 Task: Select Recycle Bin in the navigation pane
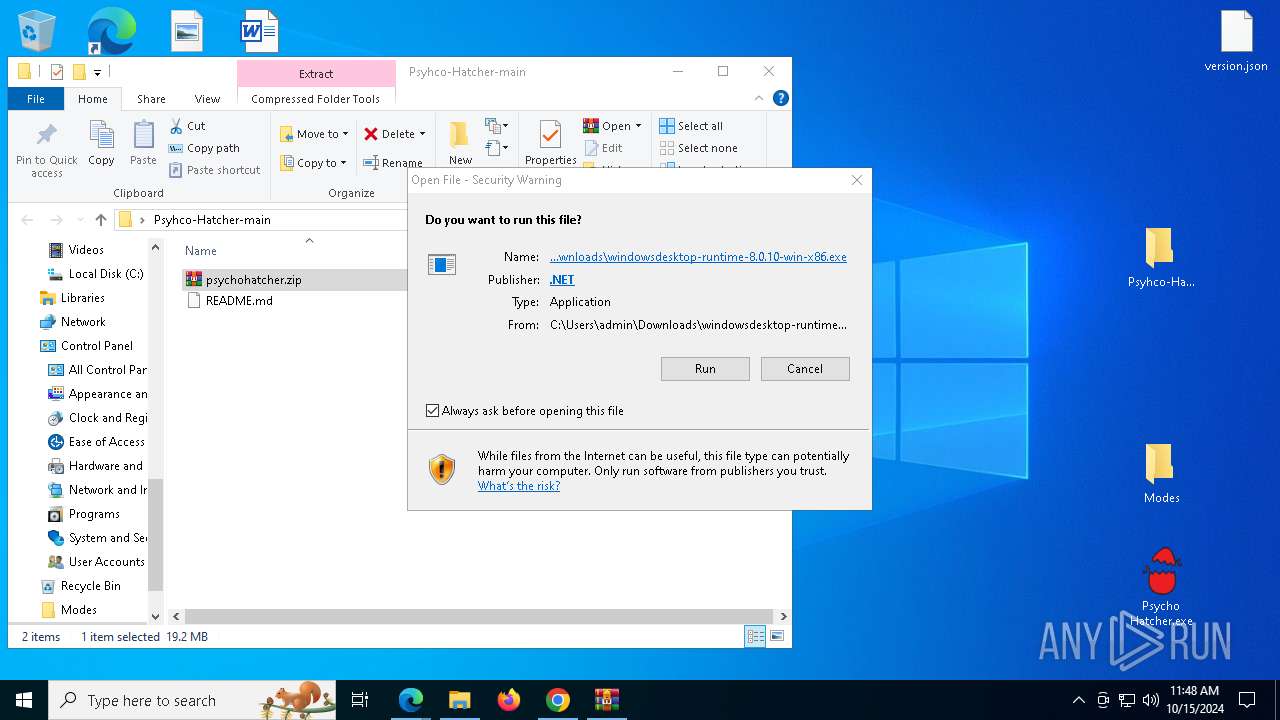(90, 586)
